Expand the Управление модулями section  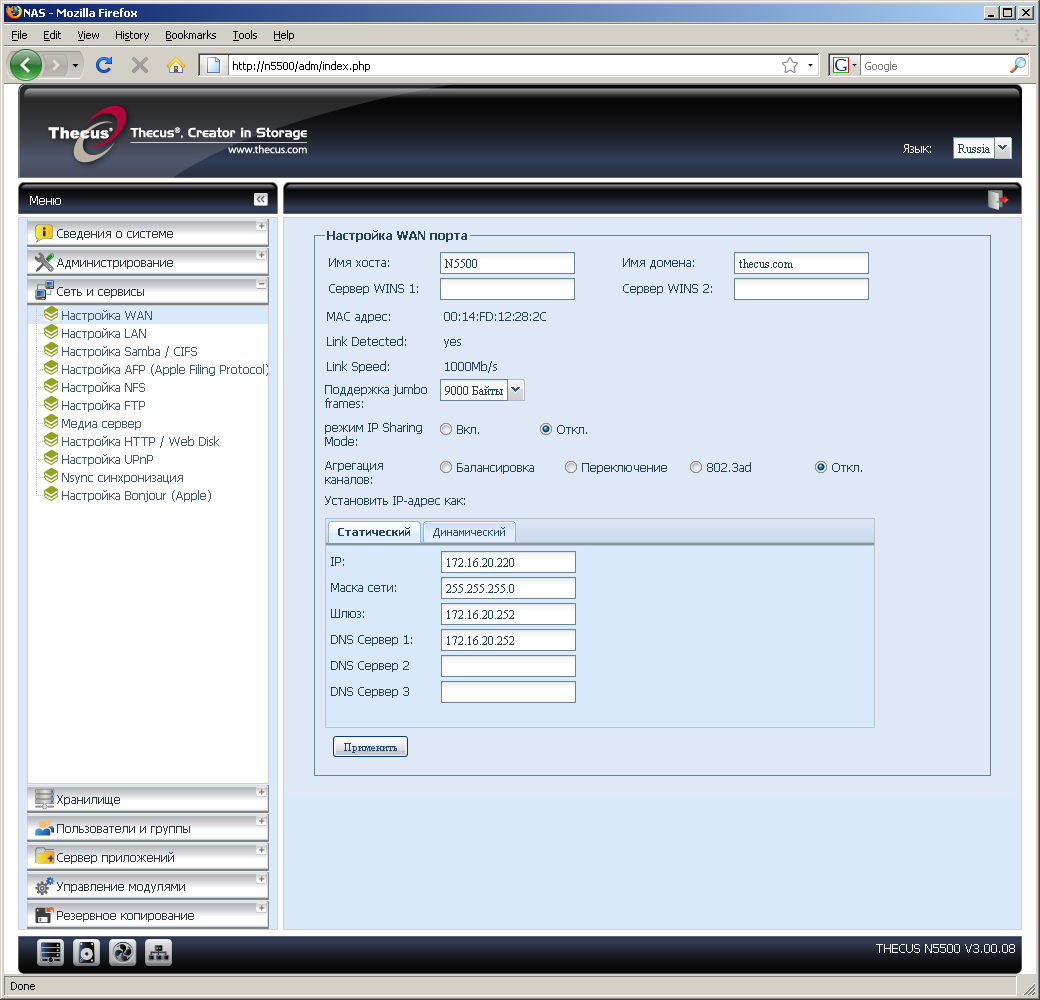tap(148, 887)
